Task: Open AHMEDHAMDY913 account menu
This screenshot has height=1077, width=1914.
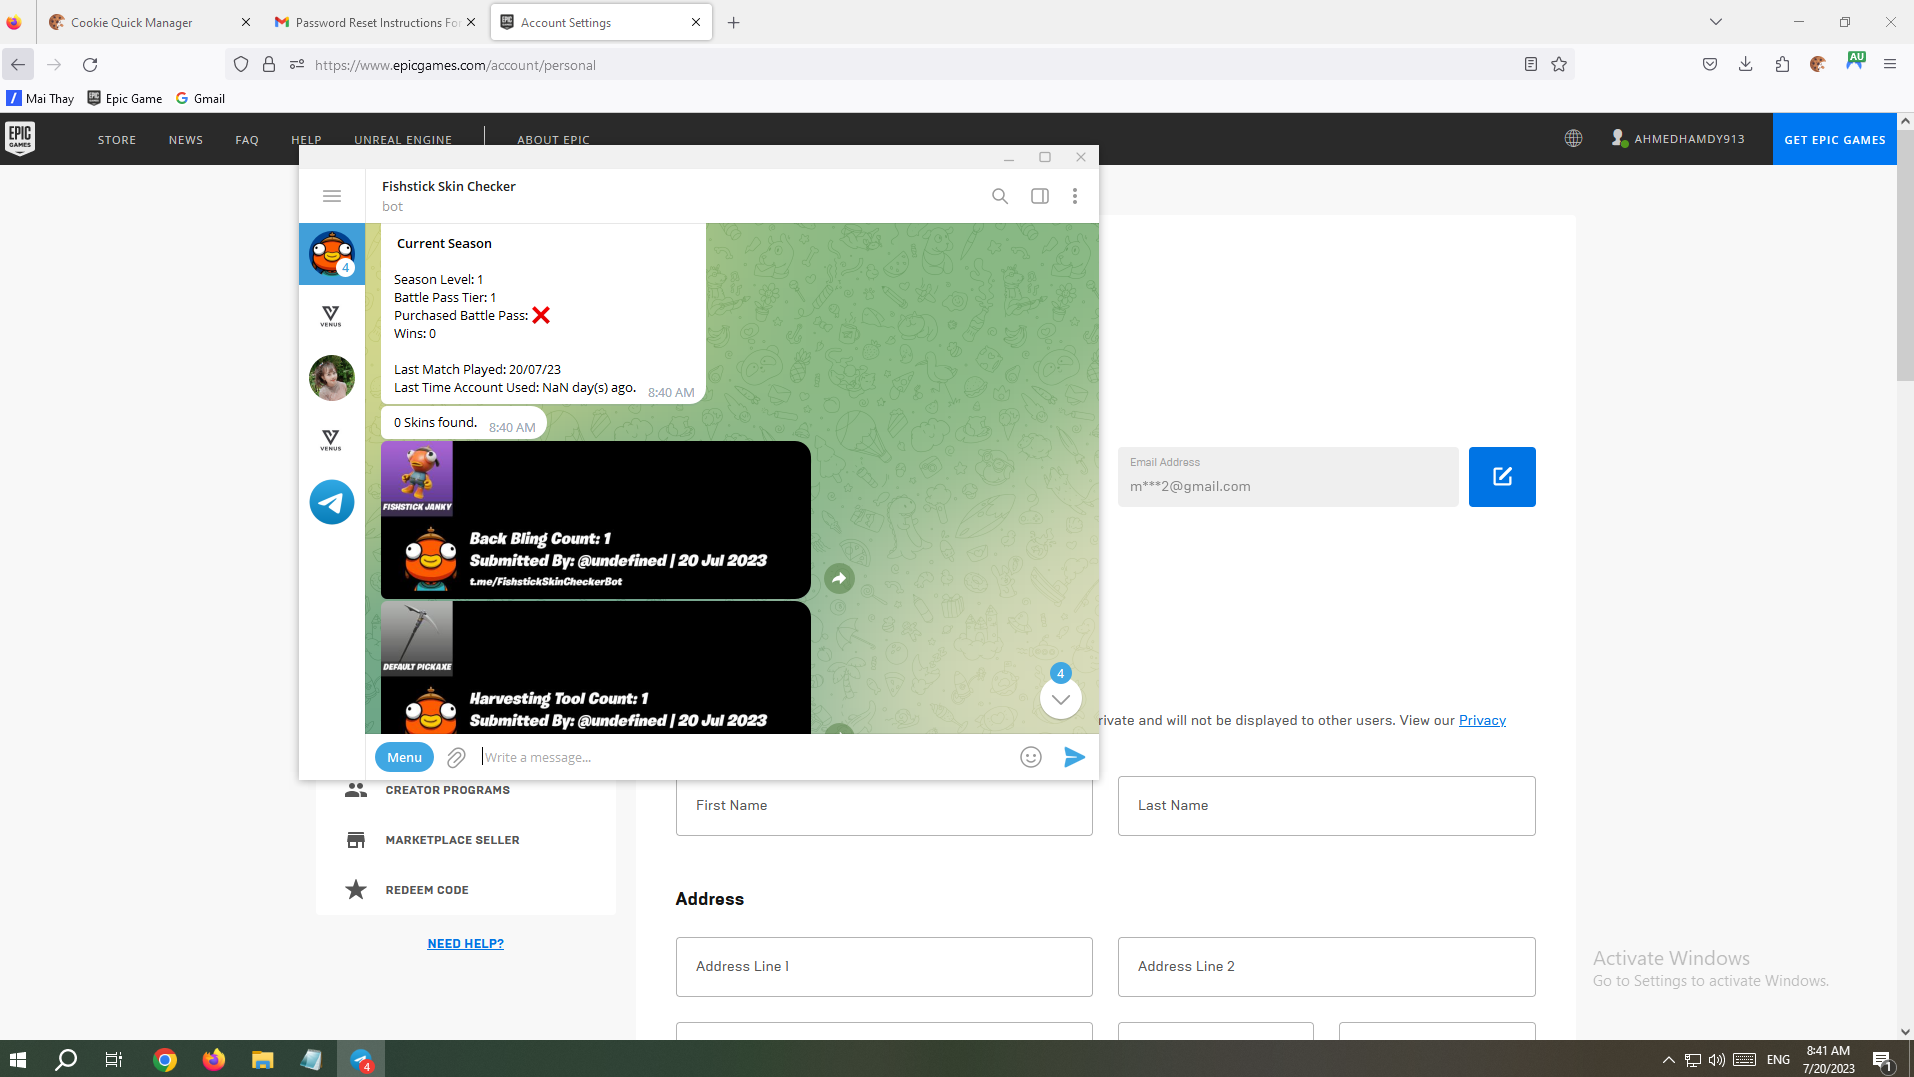Action: point(1677,139)
